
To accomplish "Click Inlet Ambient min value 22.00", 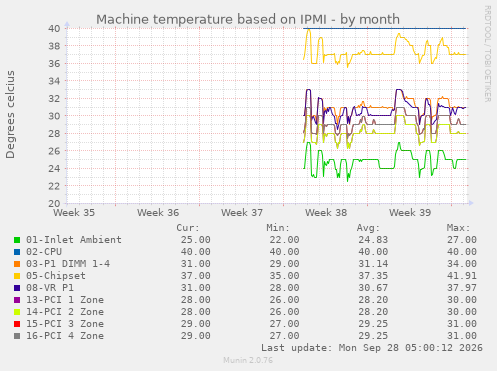I will pyautogui.click(x=284, y=240).
